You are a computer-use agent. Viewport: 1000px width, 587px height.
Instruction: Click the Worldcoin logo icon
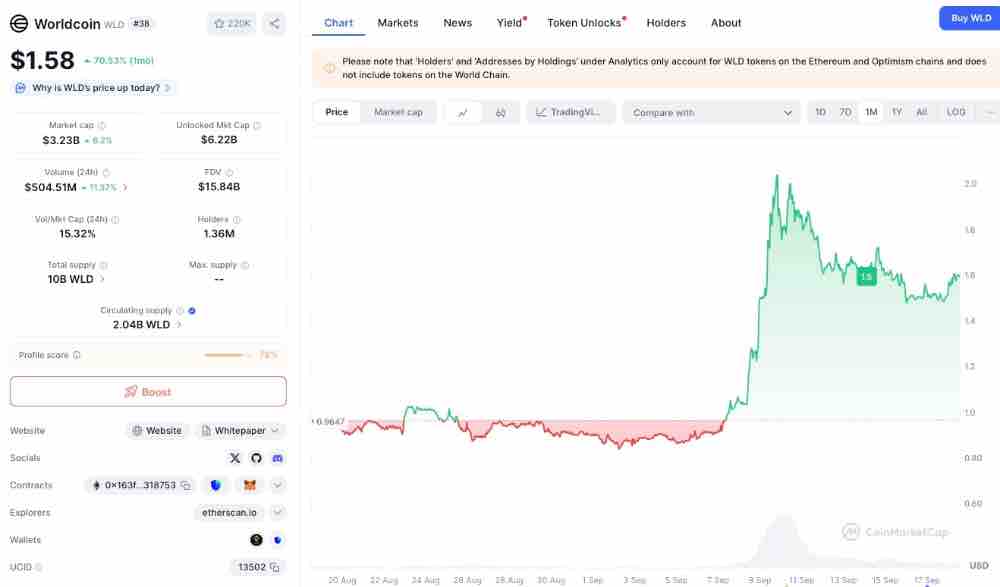pos(18,24)
